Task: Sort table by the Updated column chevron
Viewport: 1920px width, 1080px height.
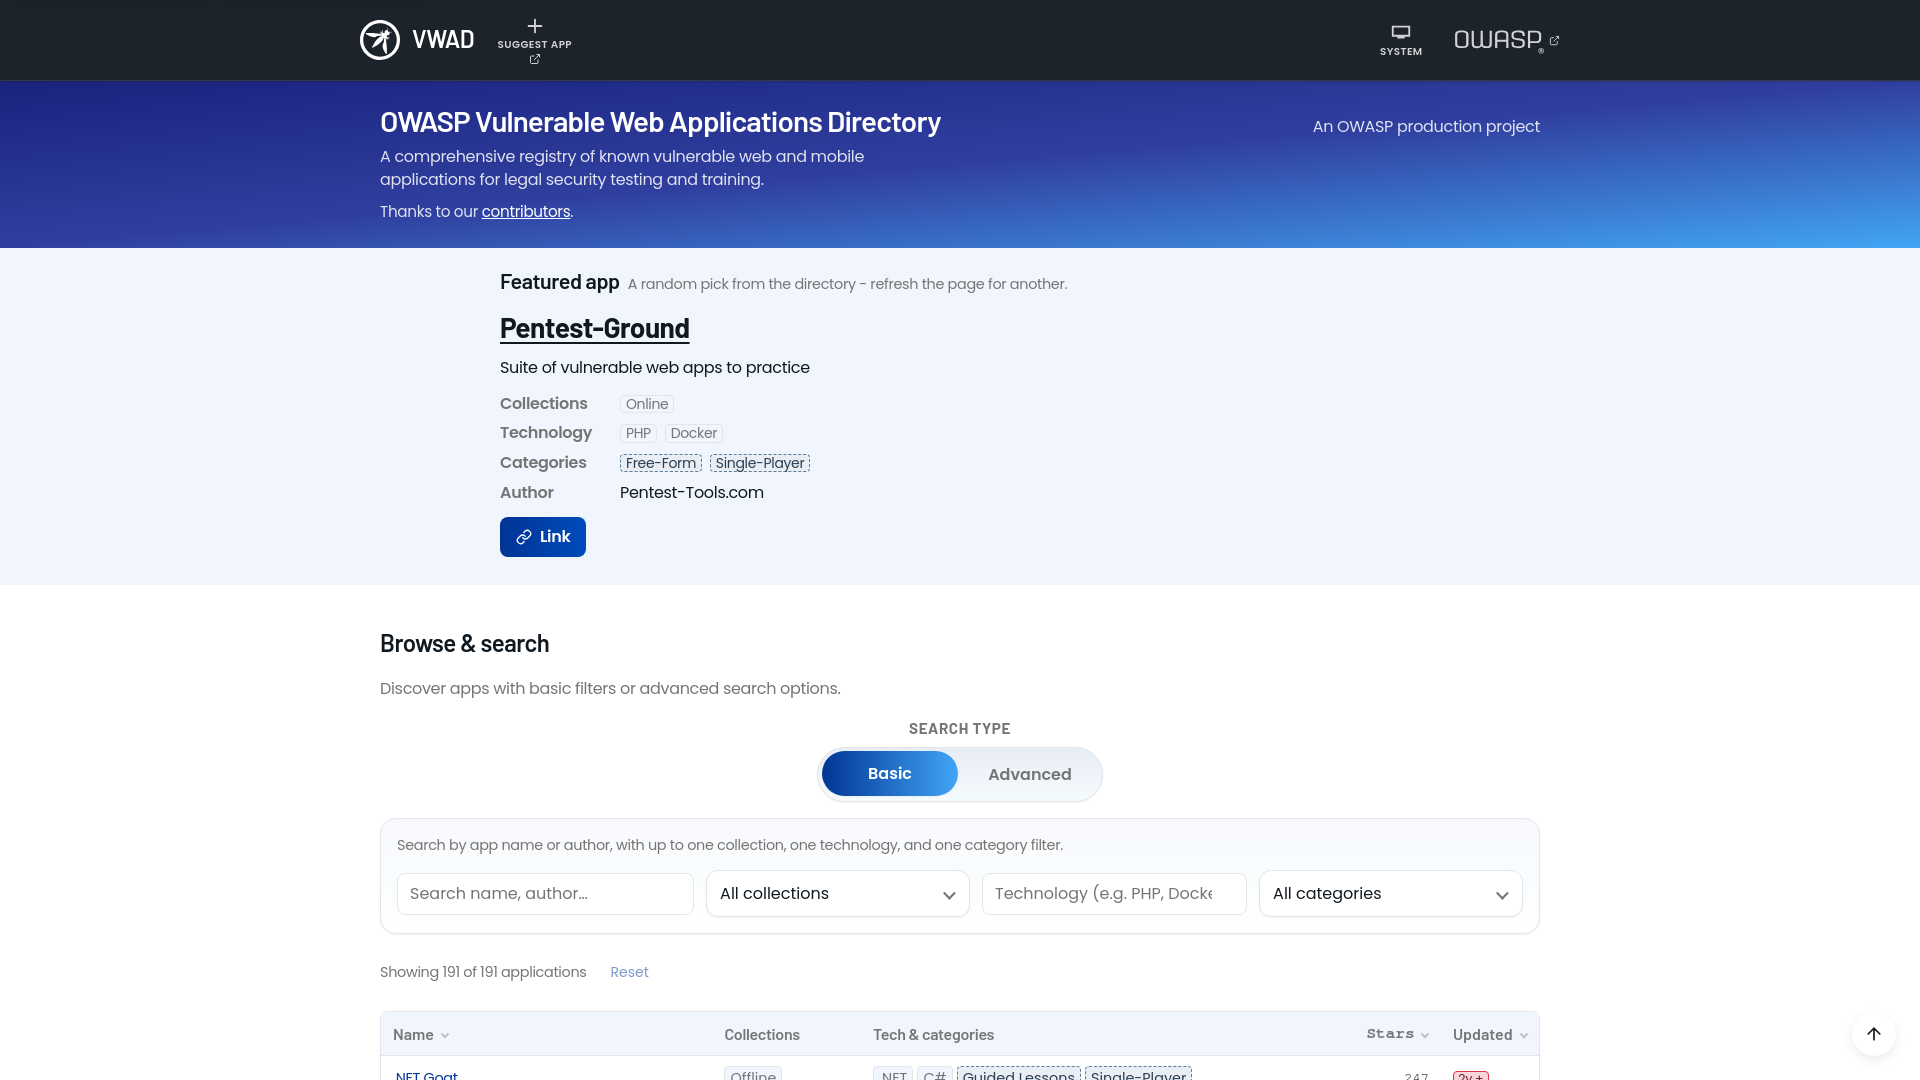Action: click(1523, 1035)
